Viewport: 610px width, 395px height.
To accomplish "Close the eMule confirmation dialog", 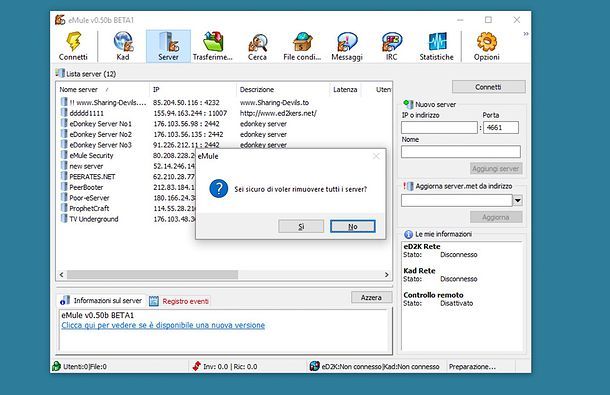I will (x=376, y=156).
